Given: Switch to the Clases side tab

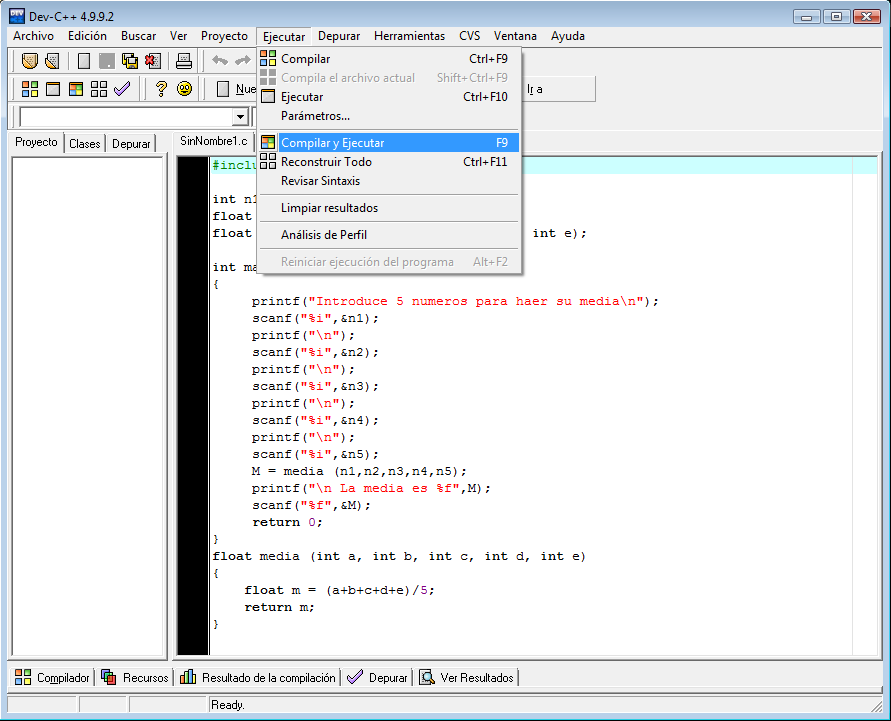Looking at the screenshot, I should click(x=85, y=144).
